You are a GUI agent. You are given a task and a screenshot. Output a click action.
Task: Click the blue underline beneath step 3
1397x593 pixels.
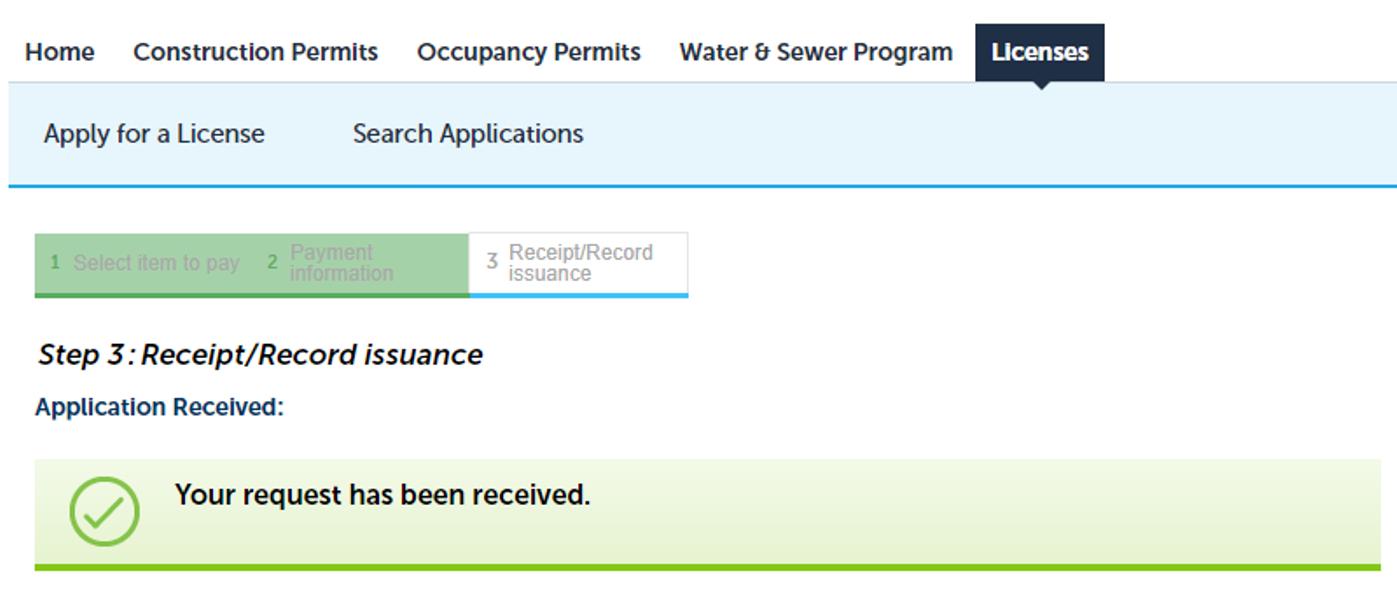(578, 295)
